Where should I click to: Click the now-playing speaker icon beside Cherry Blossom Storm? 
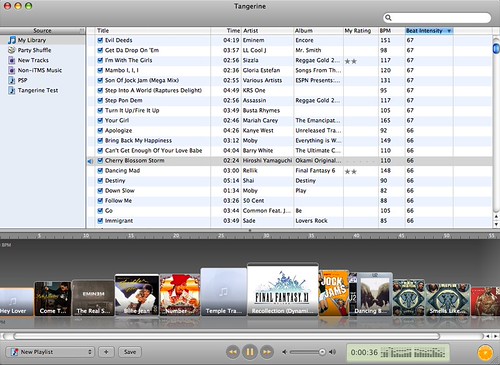(90, 161)
